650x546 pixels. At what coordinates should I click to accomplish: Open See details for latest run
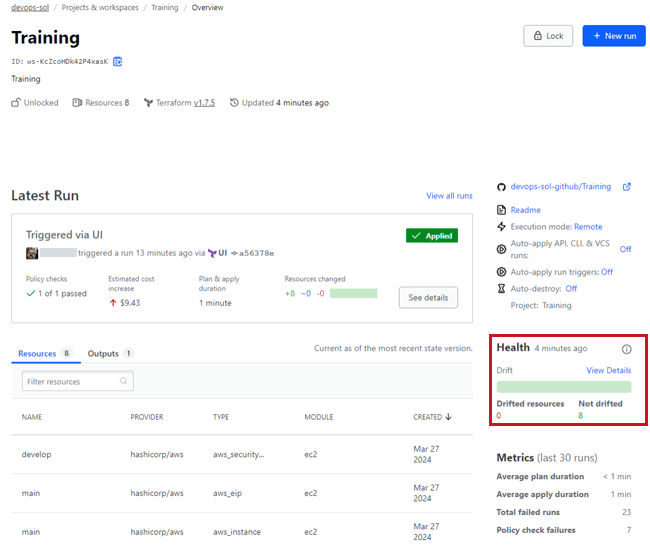coord(428,298)
